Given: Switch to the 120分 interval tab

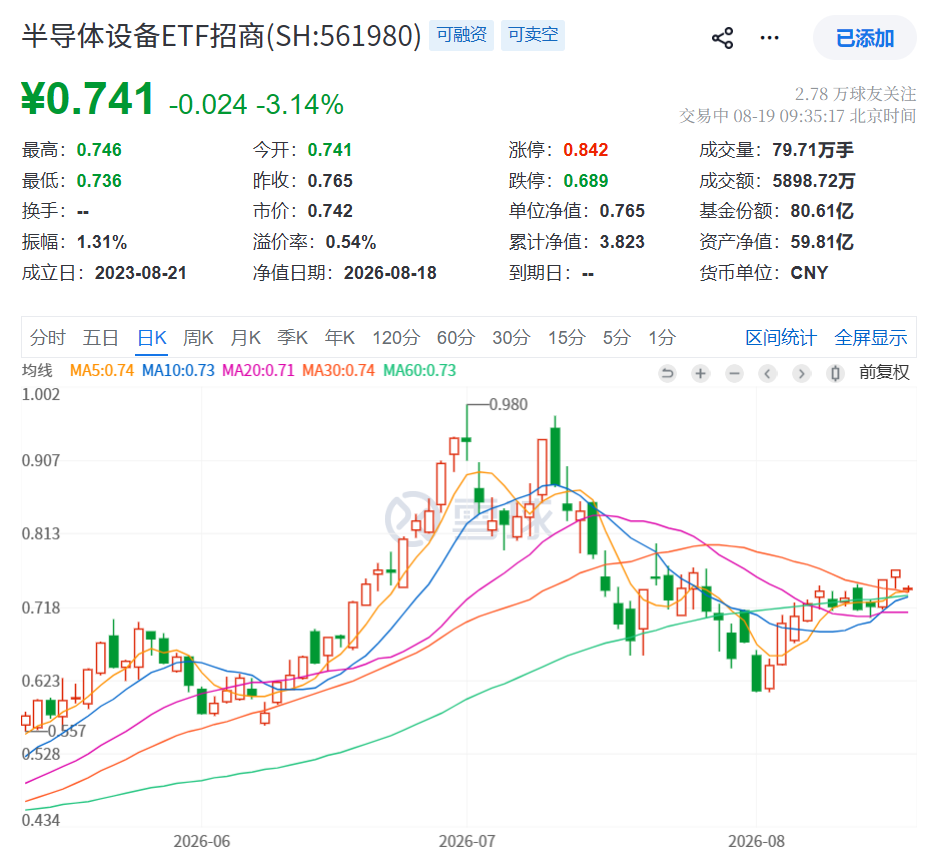Looking at the screenshot, I should (x=396, y=338).
